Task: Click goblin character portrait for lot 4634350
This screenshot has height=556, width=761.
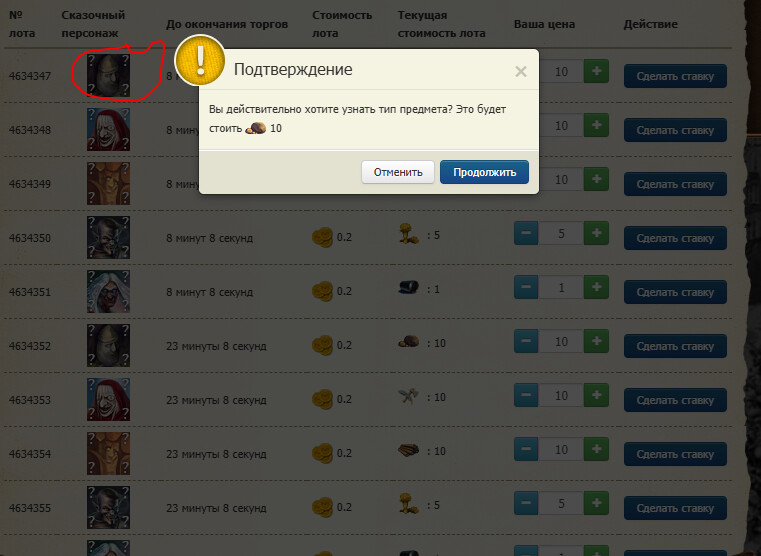Action: click(108, 237)
